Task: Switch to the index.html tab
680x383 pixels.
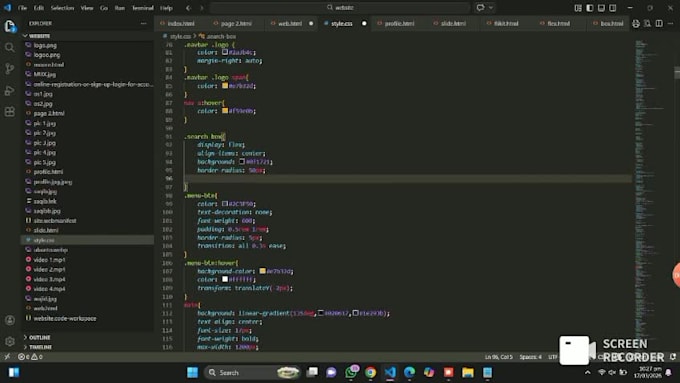Action: pyautogui.click(x=181, y=23)
